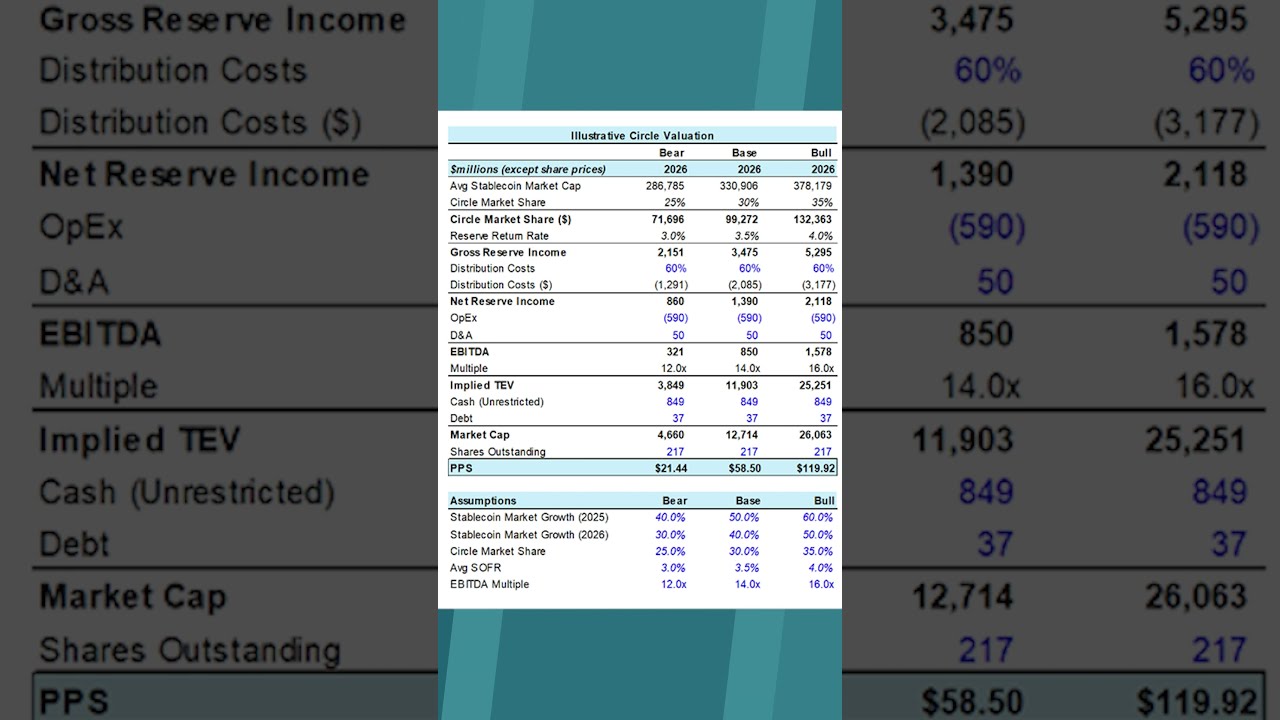Click the 25% Bear market share percentage
The image size is (1280, 720).
pyautogui.click(x=675, y=202)
